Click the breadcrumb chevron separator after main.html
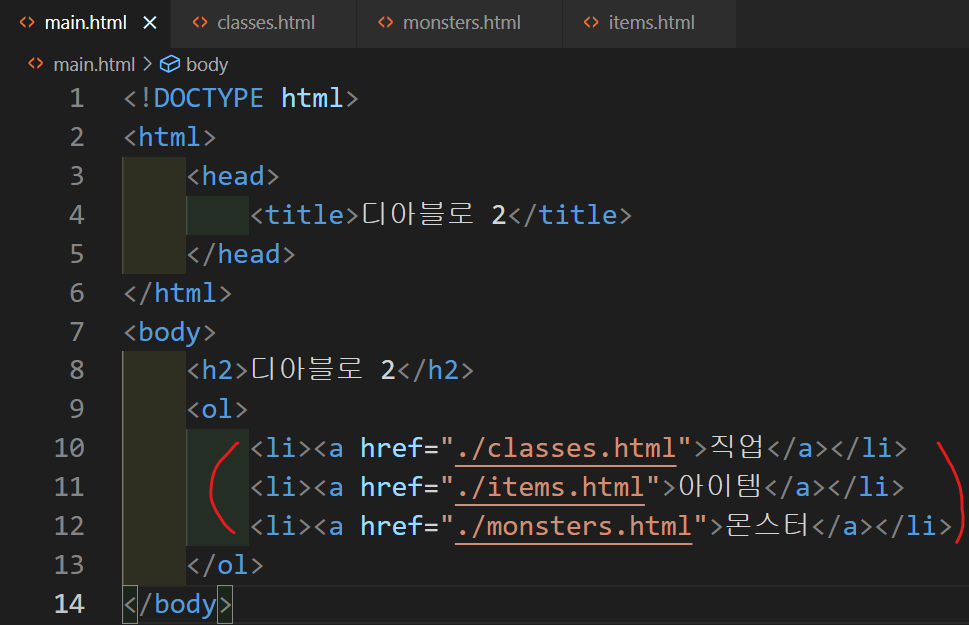Screen dimensions: 969x625 147,64
